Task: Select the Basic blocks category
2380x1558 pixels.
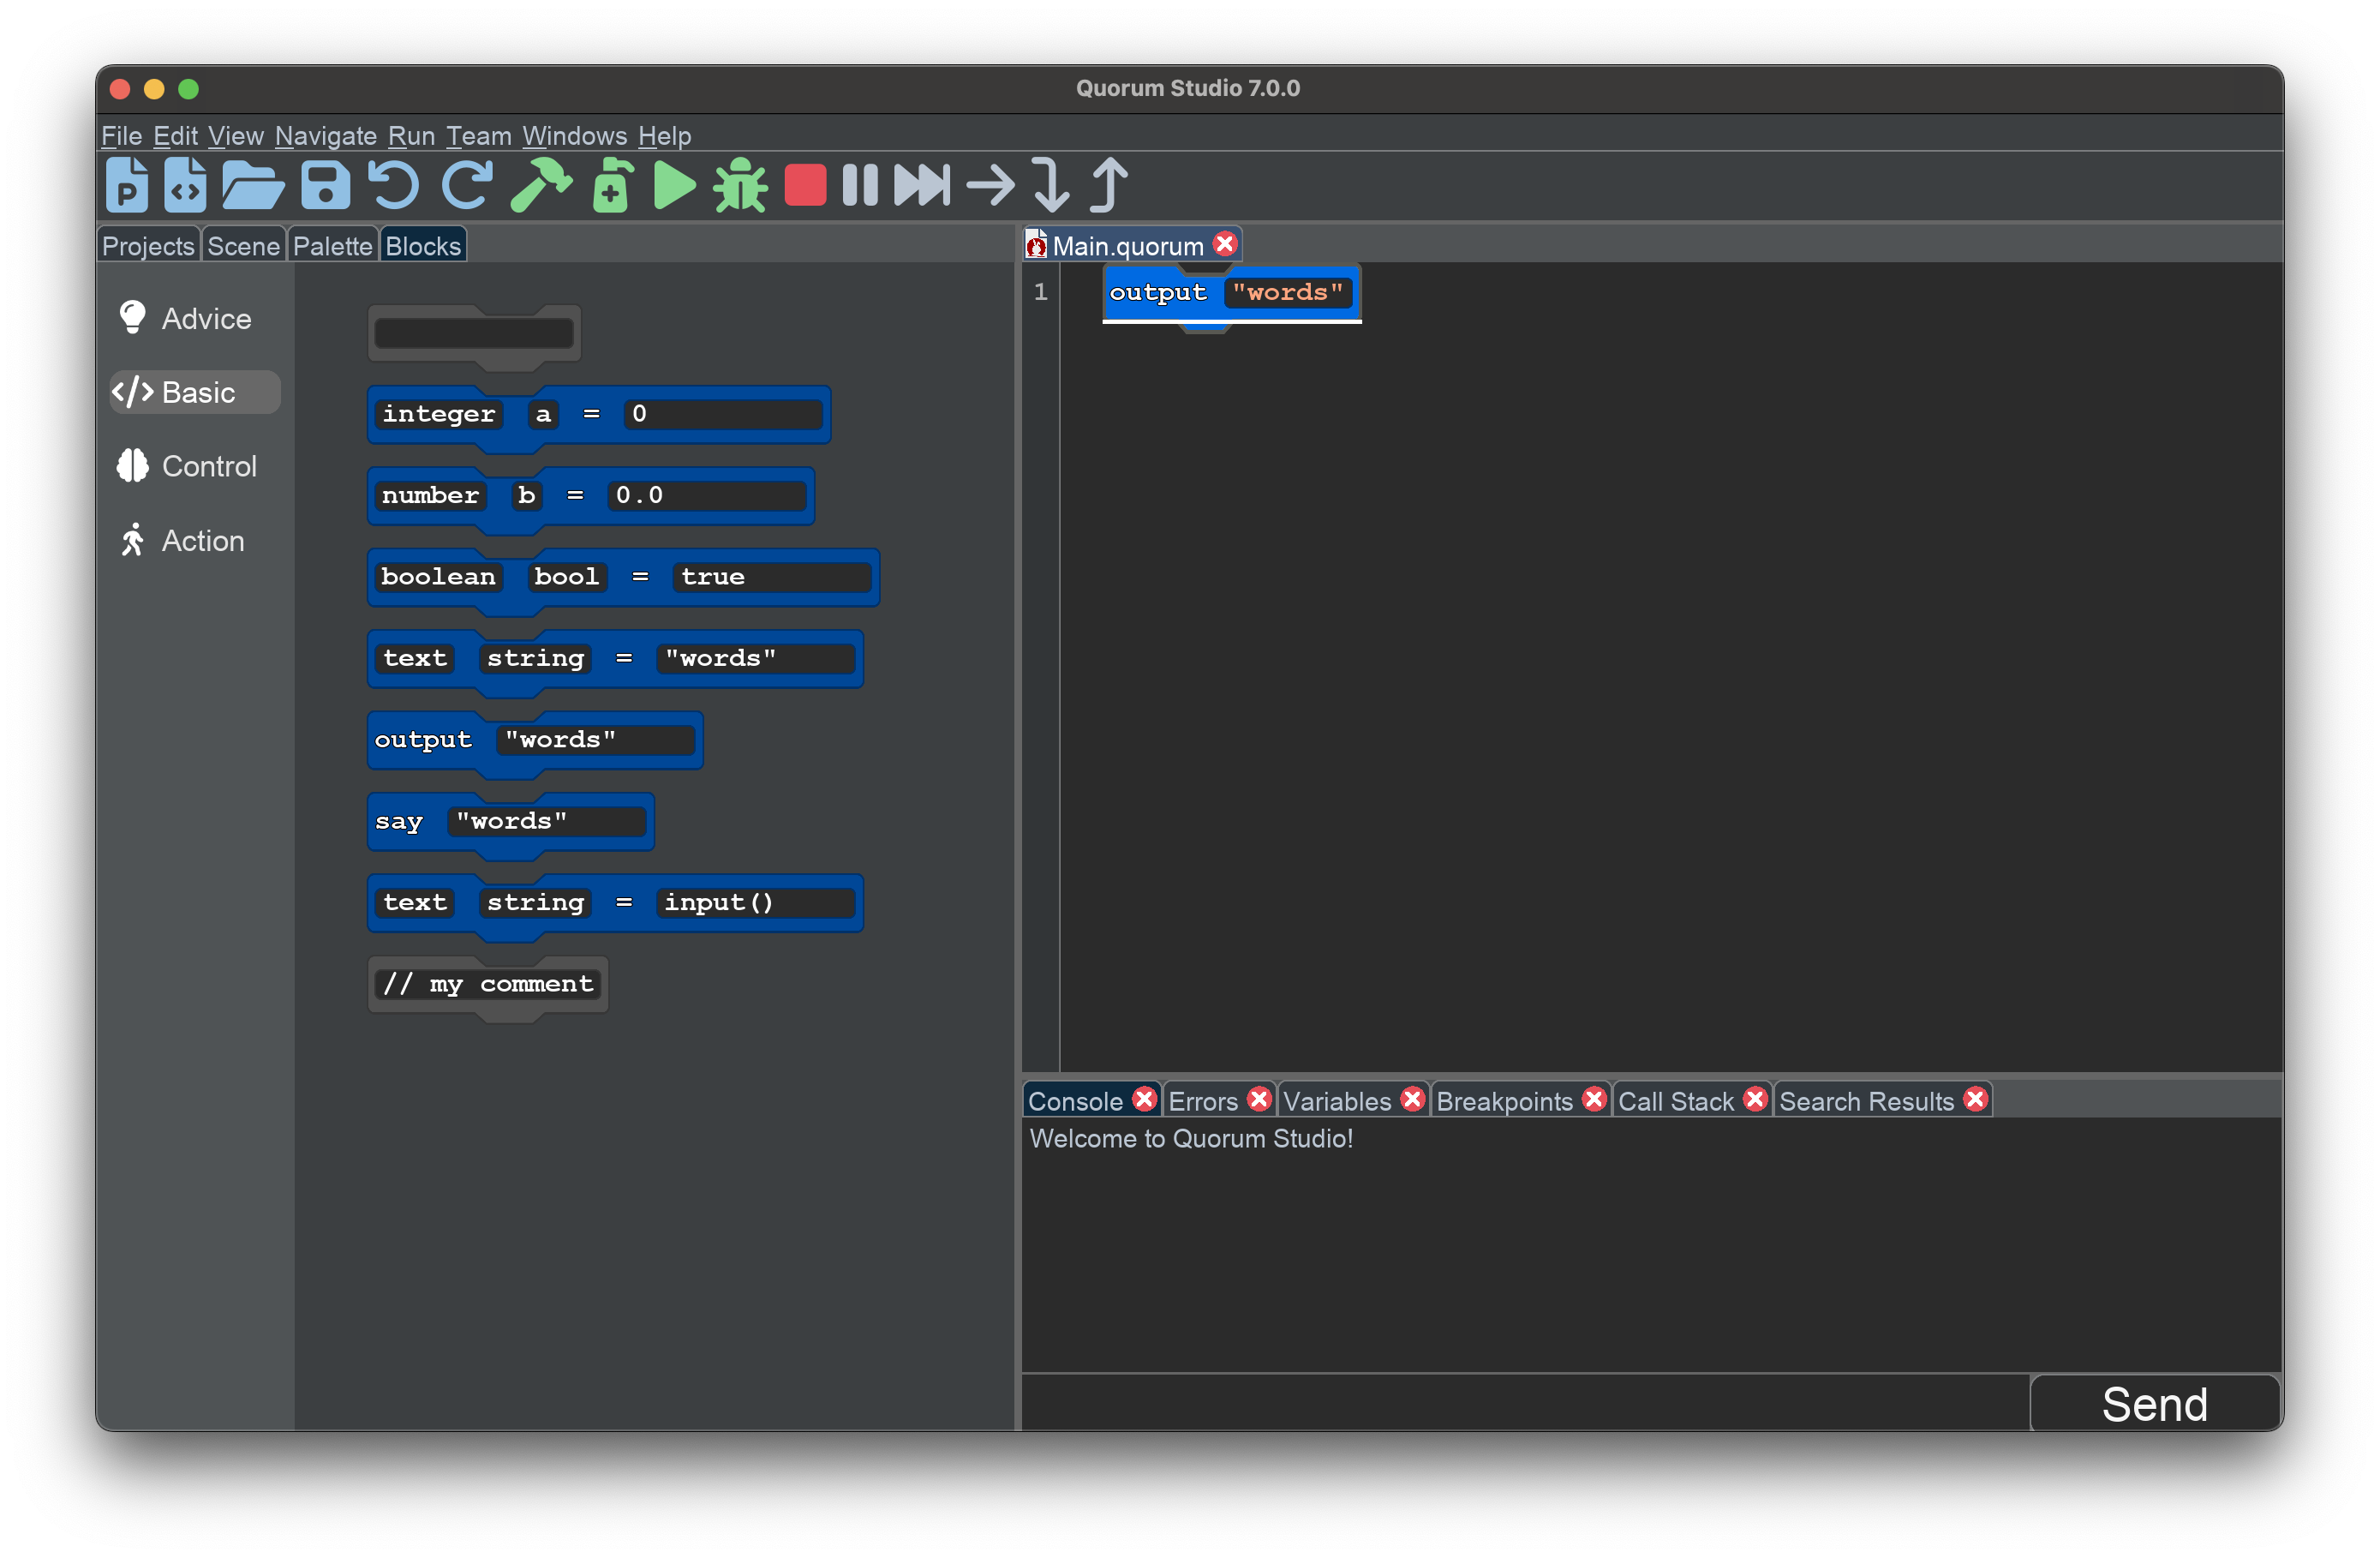Action: click(195, 392)
